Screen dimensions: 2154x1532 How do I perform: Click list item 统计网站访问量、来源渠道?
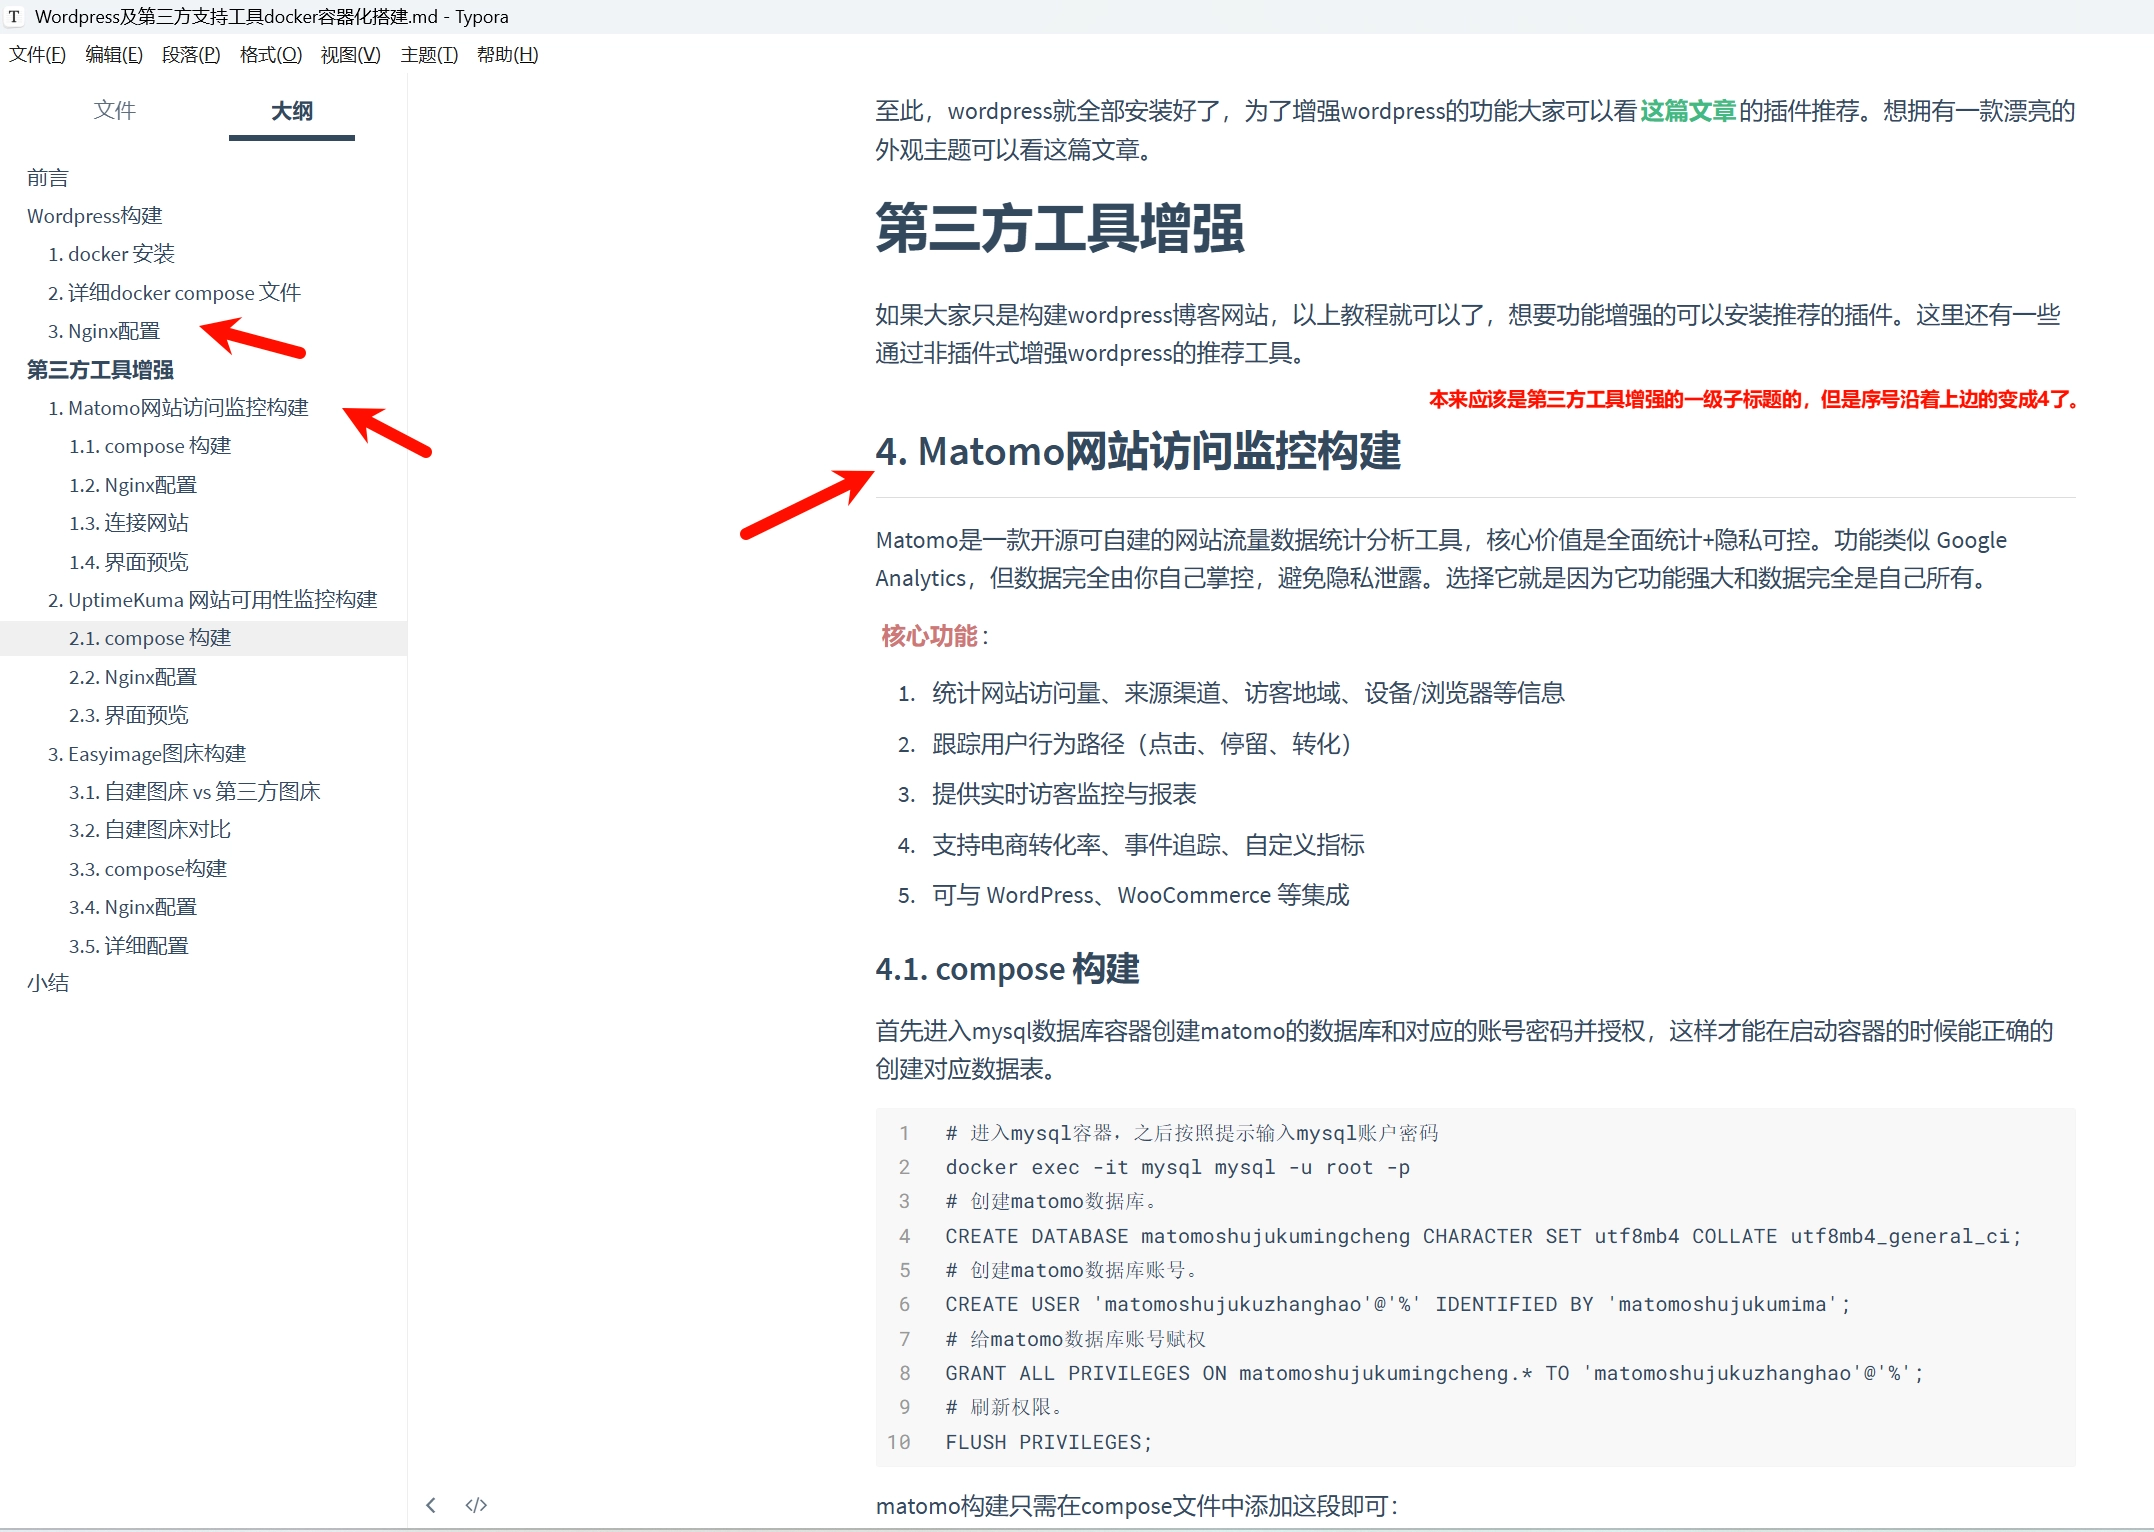coord(1248,693)
